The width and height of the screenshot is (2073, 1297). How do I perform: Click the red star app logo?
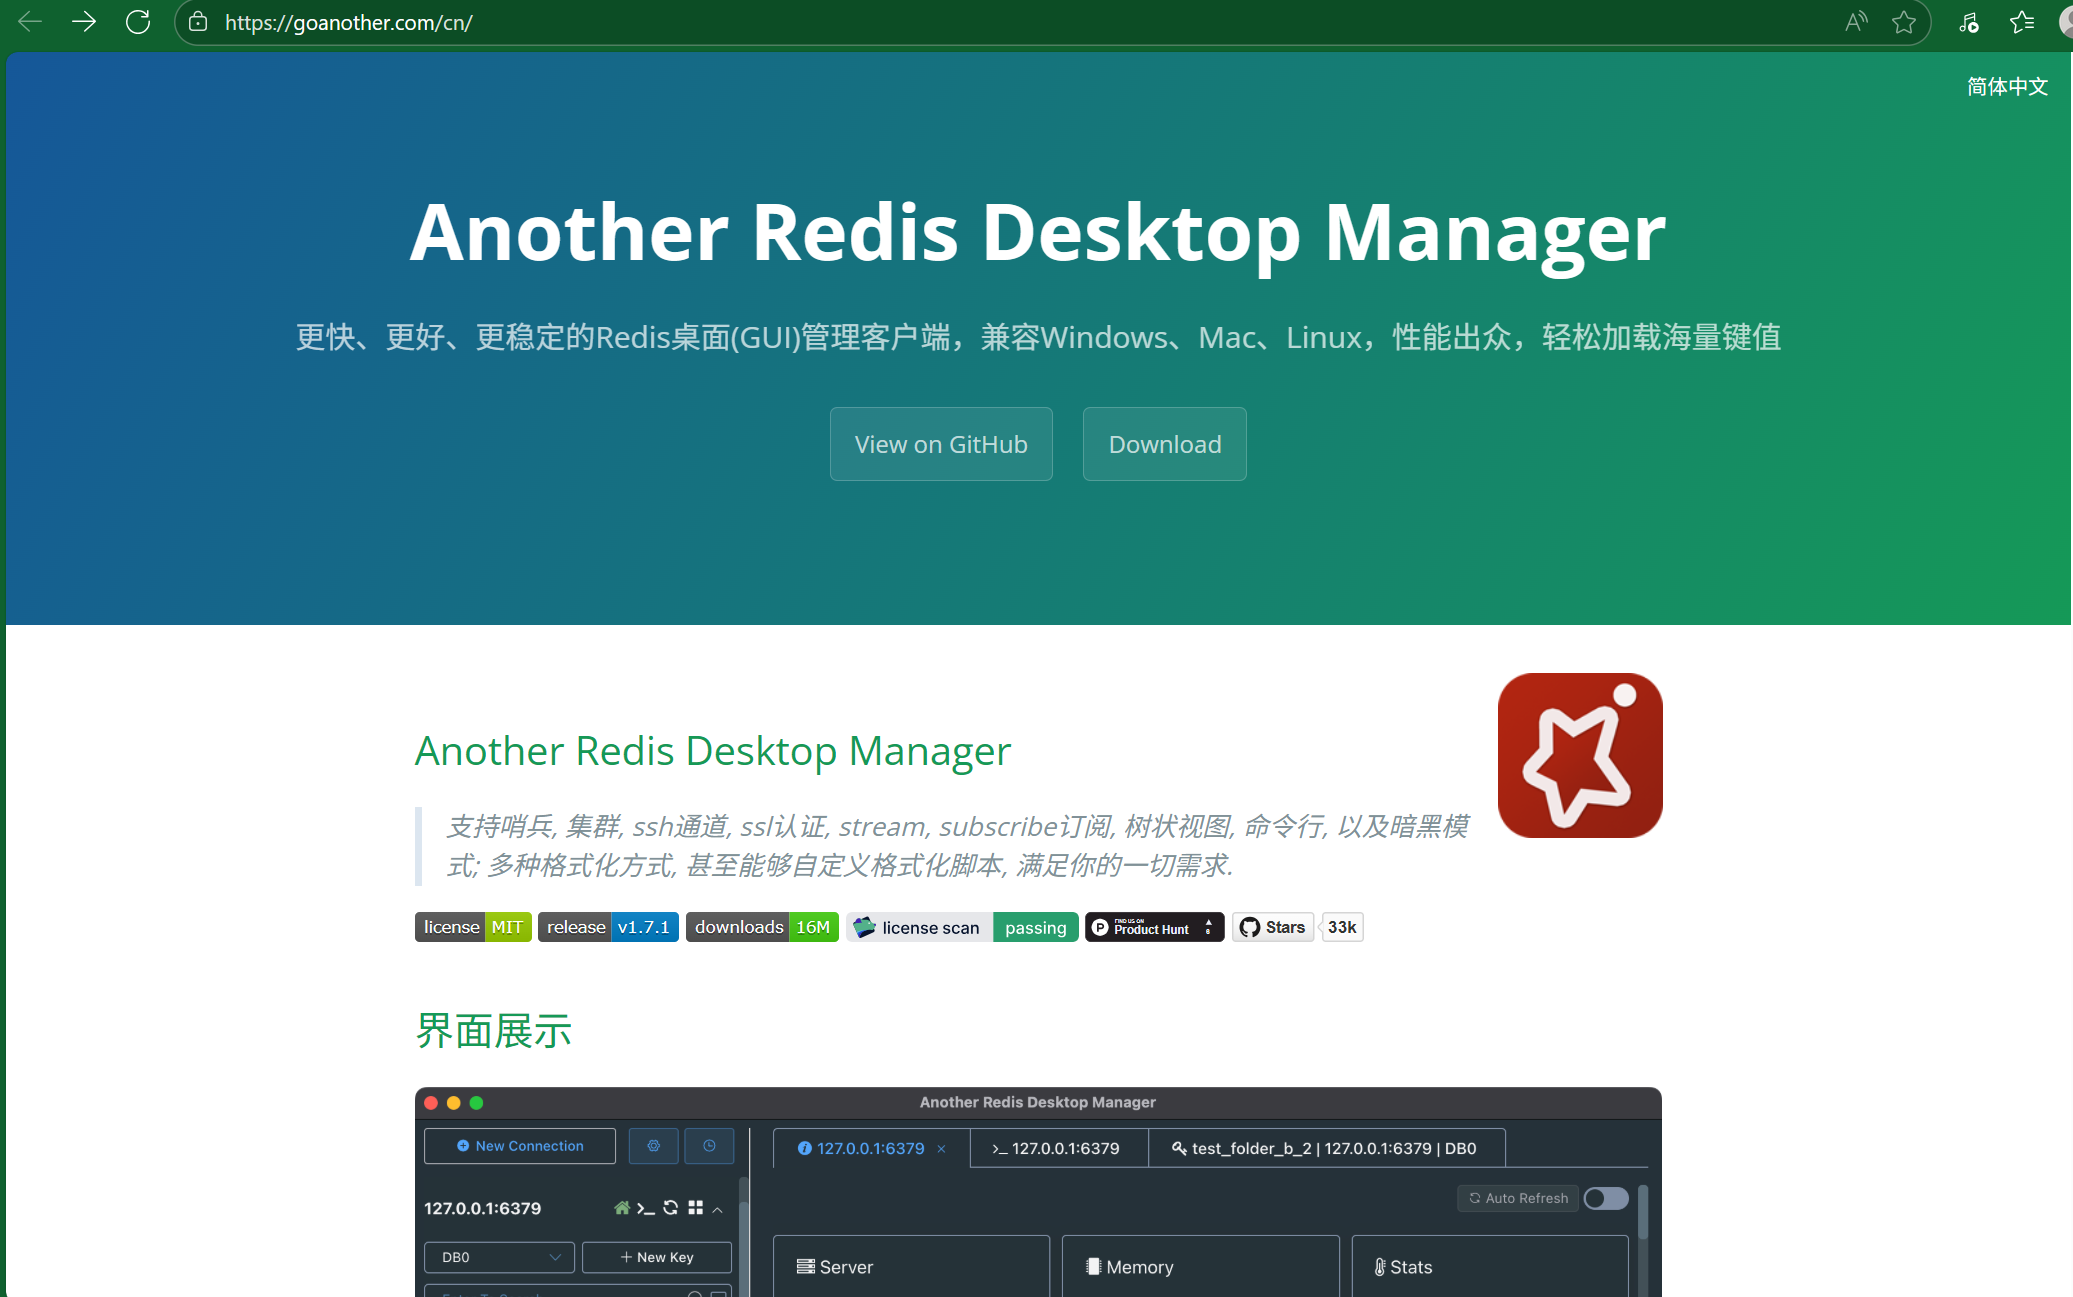[1580, 755]
